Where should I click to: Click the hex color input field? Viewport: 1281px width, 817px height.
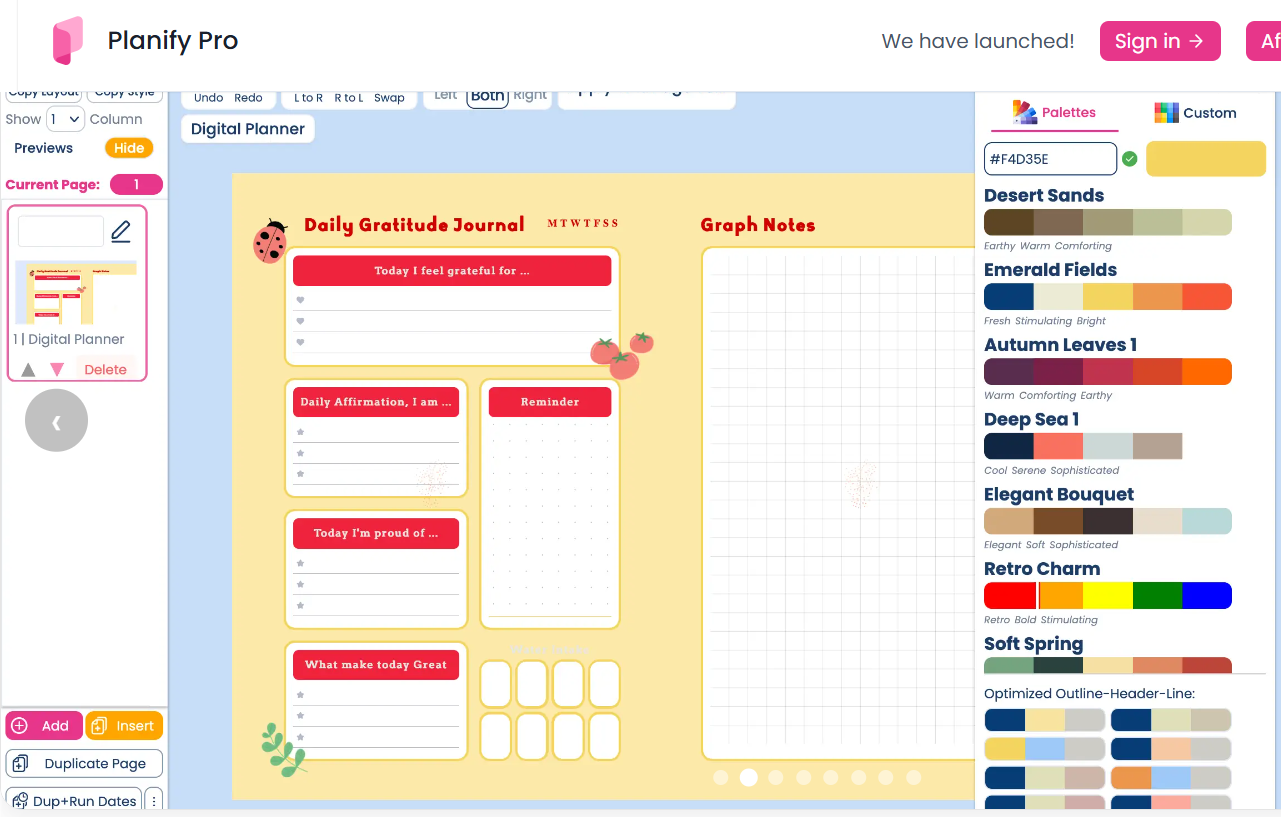coord(1050,158)
